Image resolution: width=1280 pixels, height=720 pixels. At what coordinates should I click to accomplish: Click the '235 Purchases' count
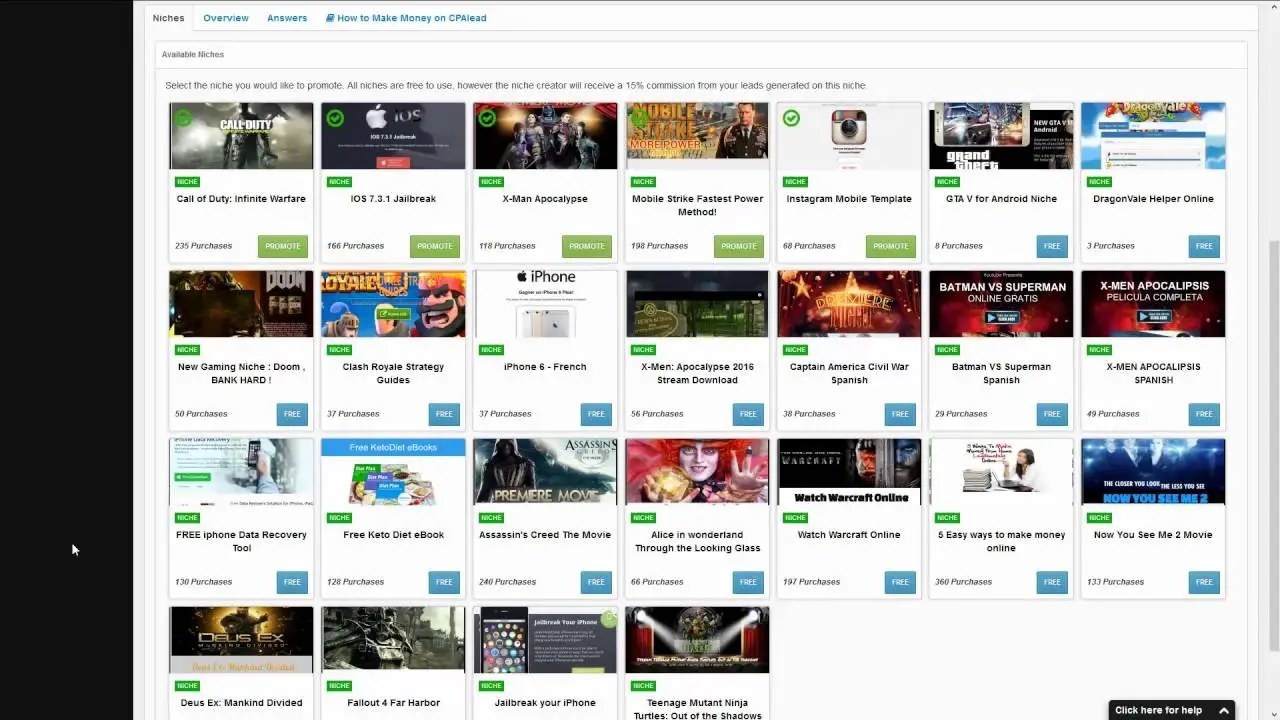203,246
